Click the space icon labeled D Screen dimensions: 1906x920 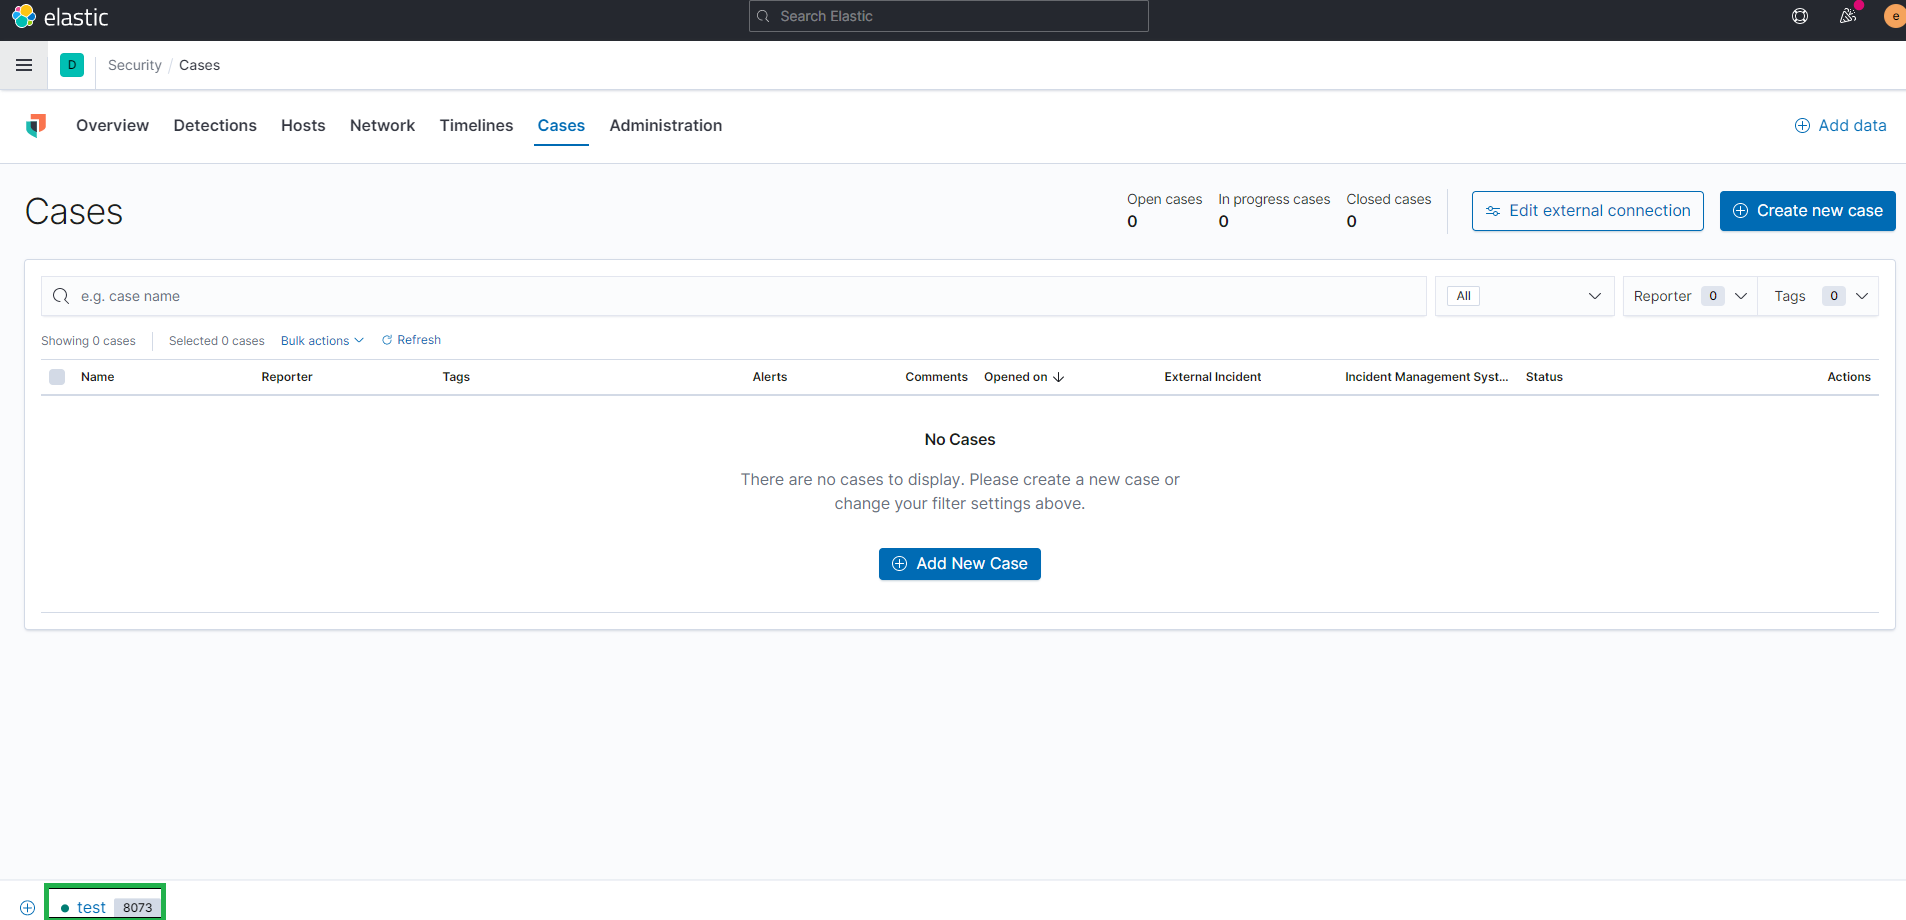coord(71,65)
